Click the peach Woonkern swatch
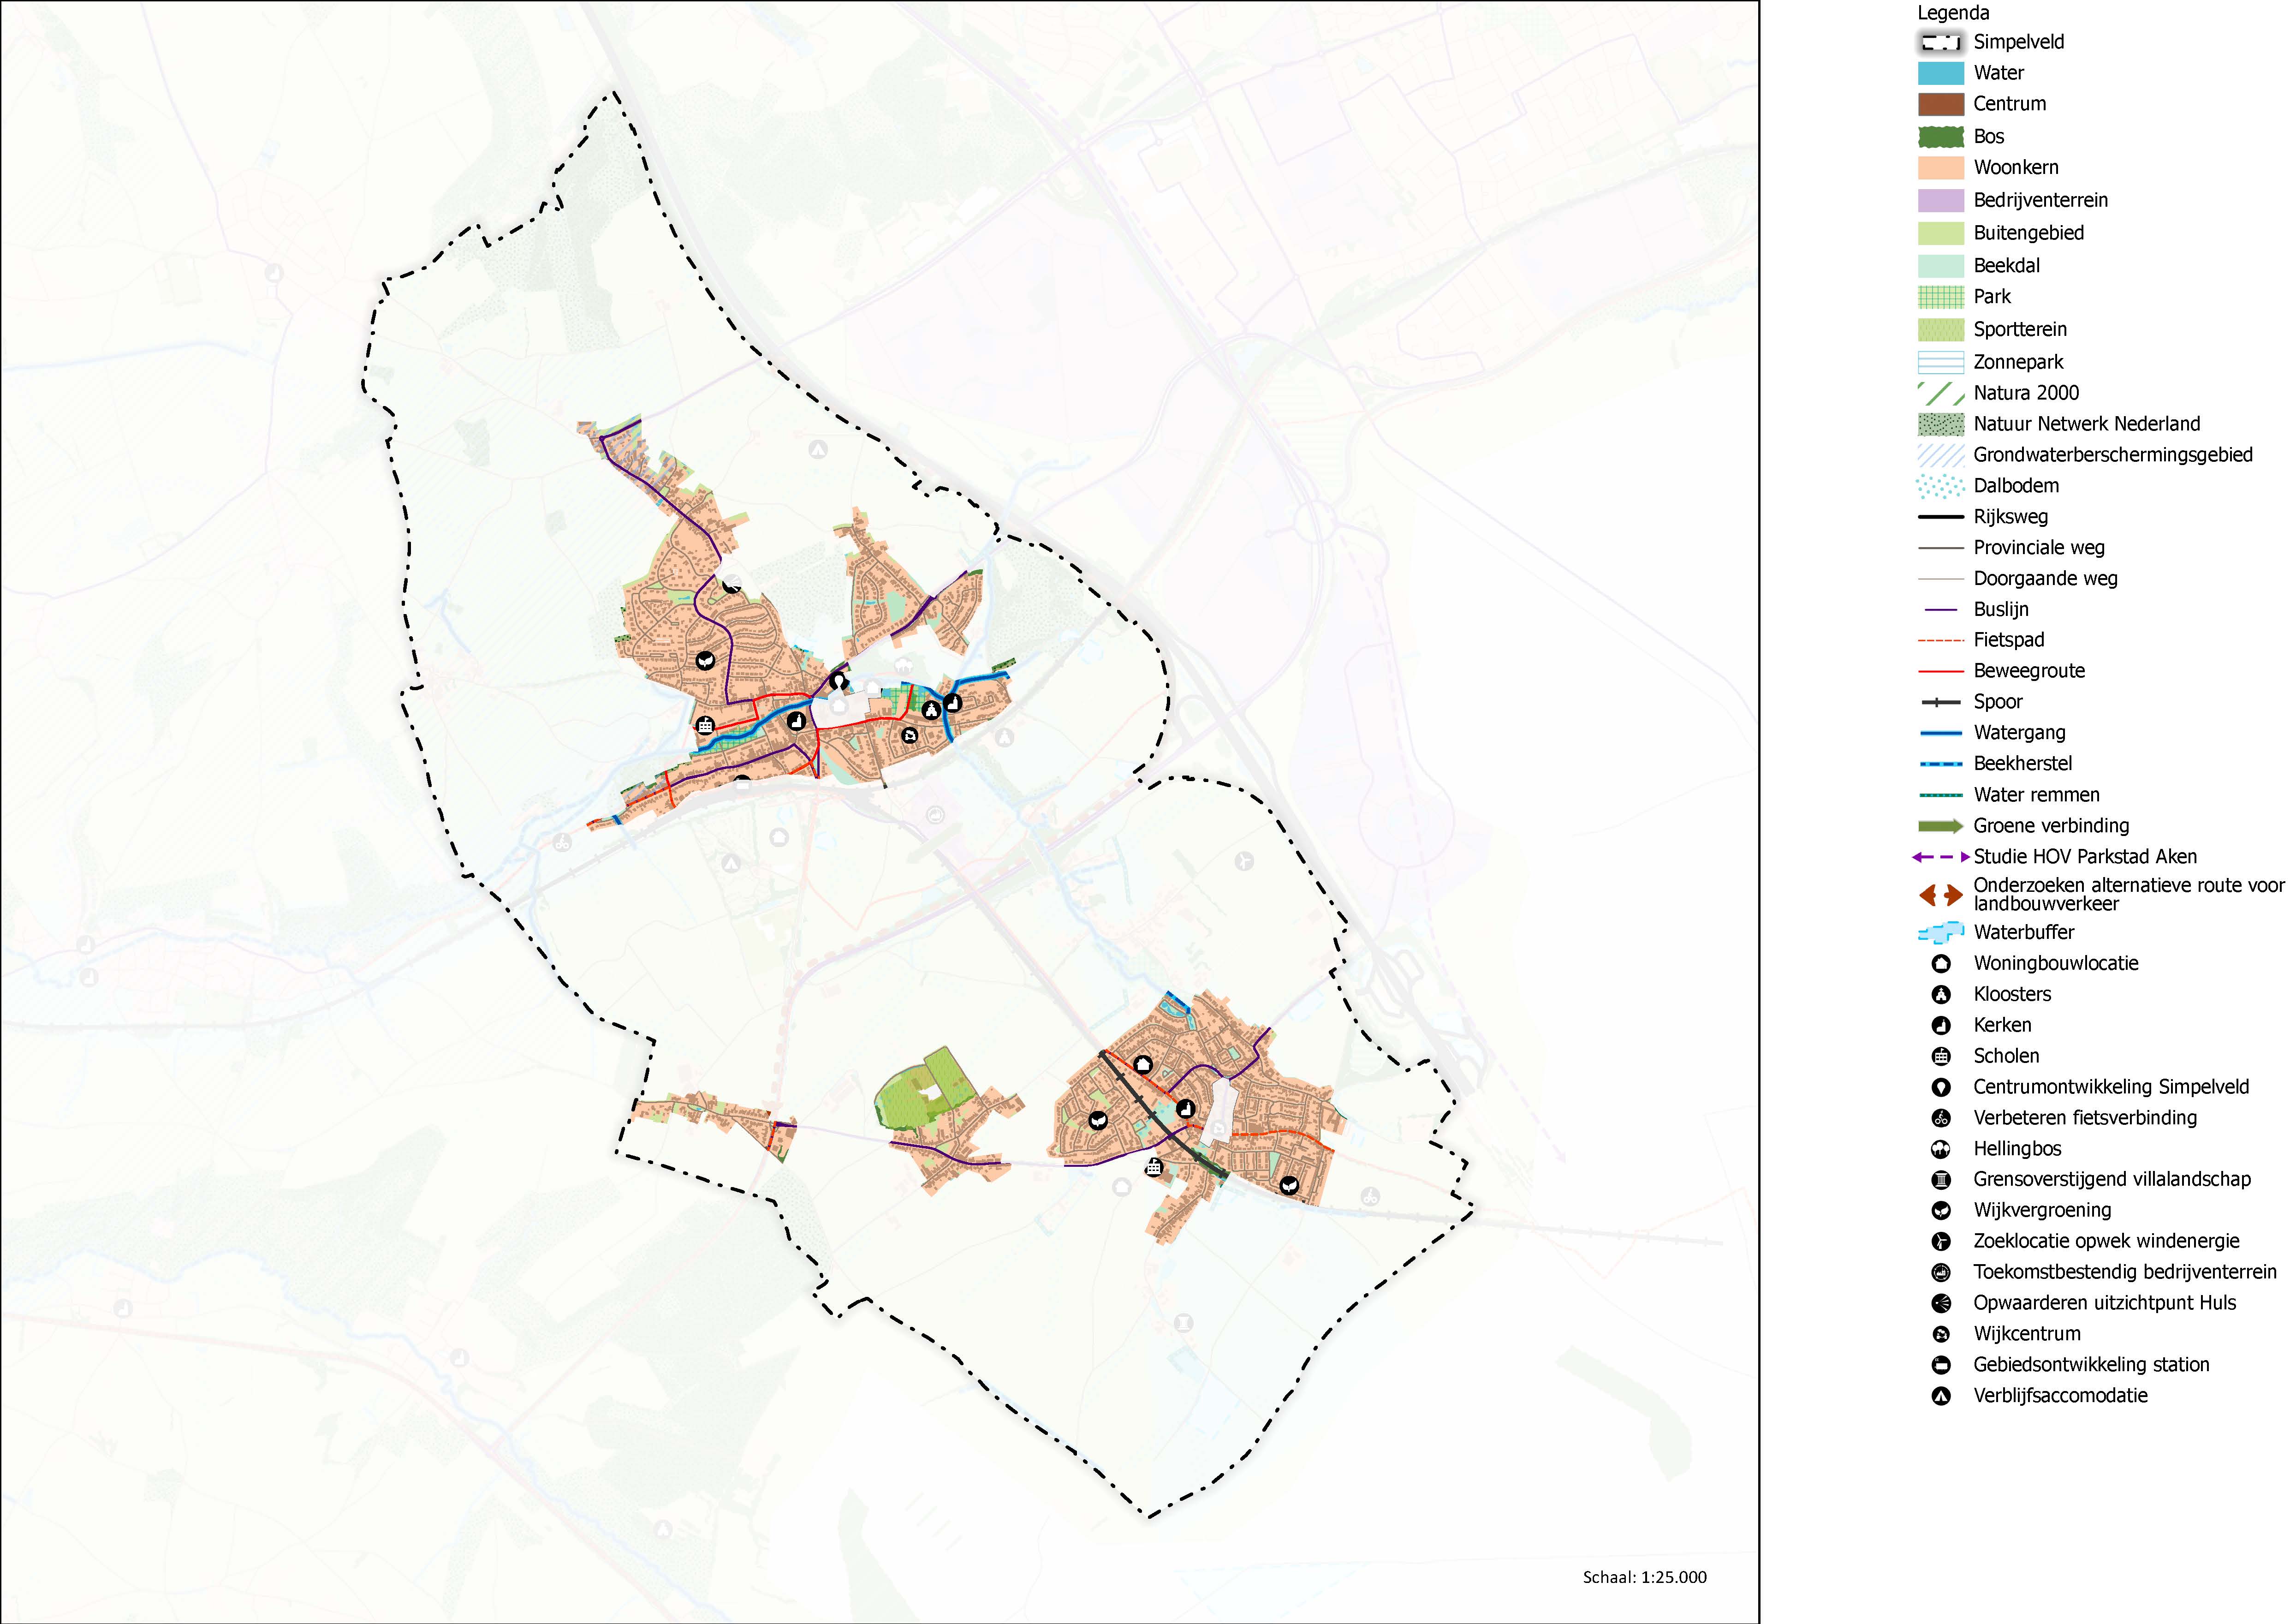 click(x=1941, y=168)
